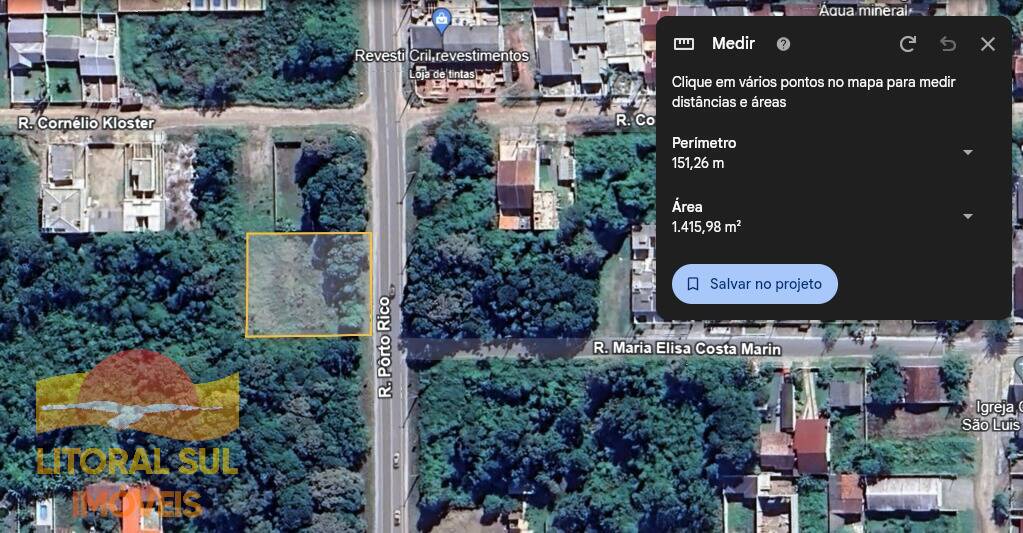
Task: Click inside the yellow measured lot
Action: click(x=309, y=284)
